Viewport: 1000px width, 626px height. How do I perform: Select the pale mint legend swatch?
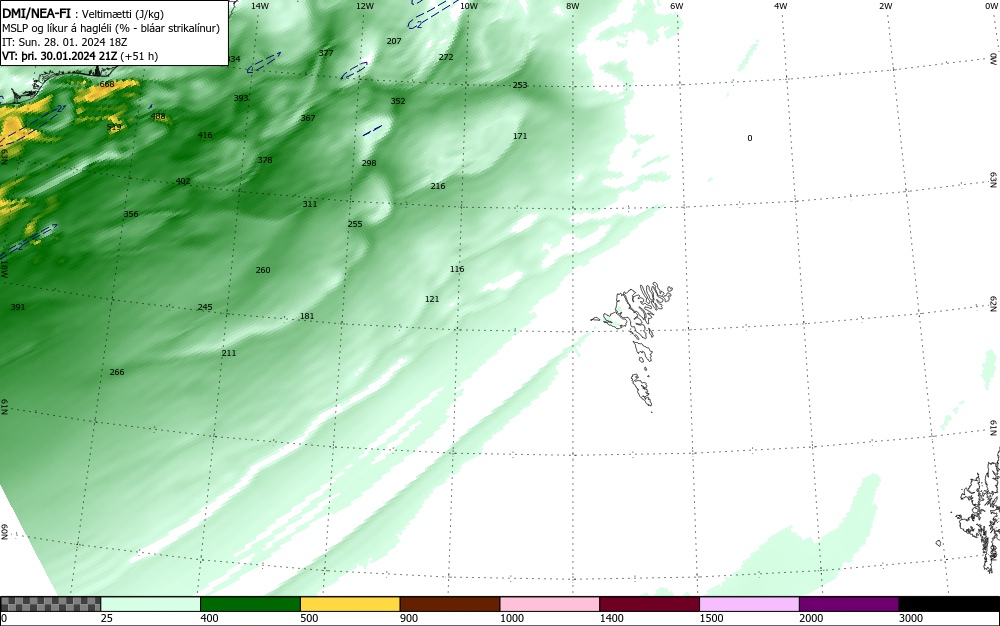click(151, 604)
